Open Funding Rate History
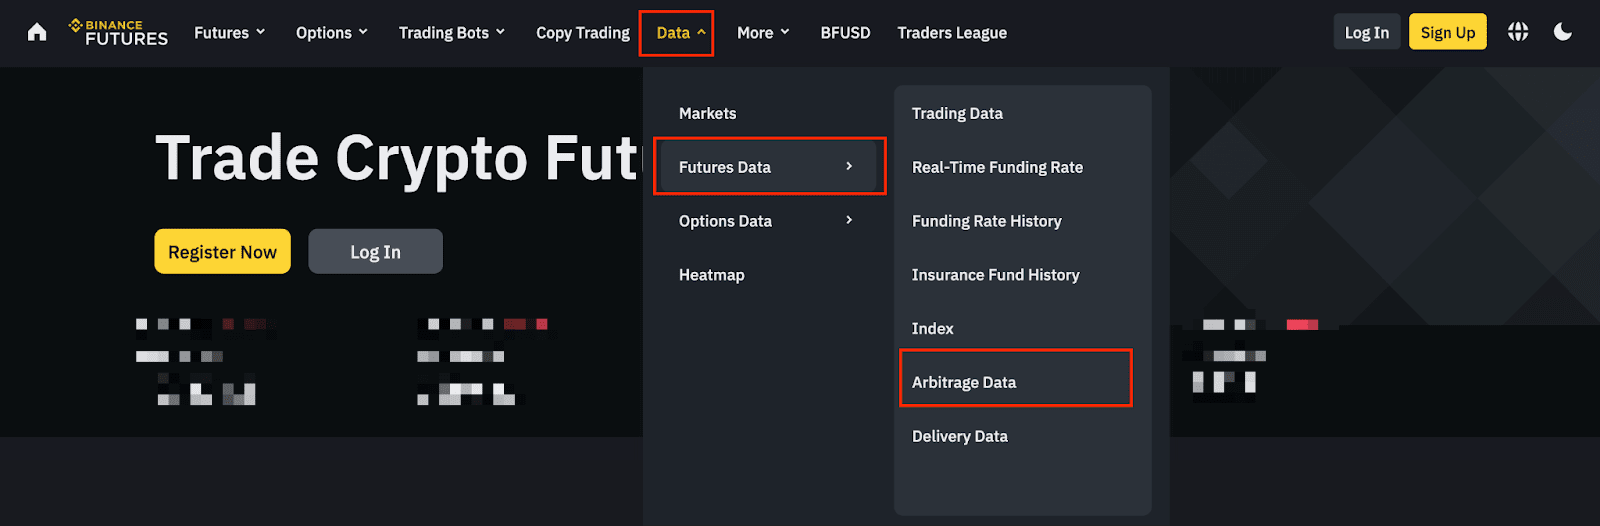Viewport: 1600px width, 526px height. click(x=986, y=221)
